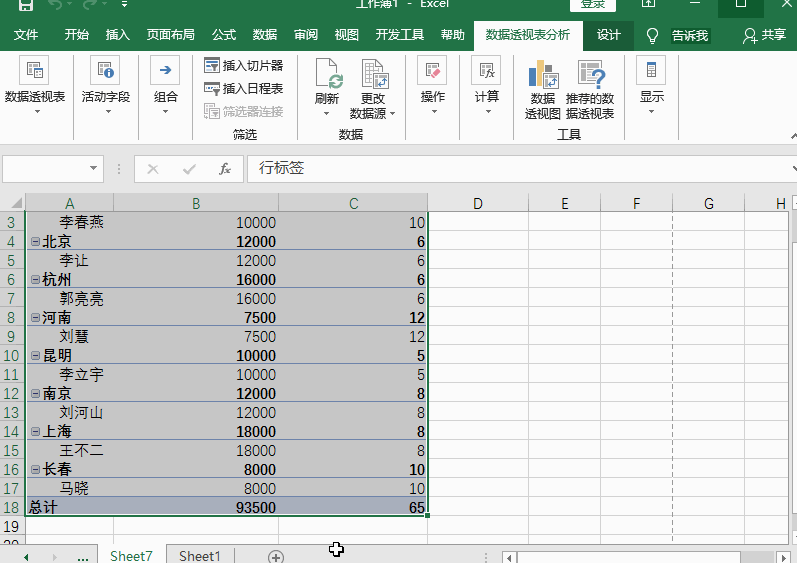
Task: Collapse the 杭州 row group
Action: 35,280
